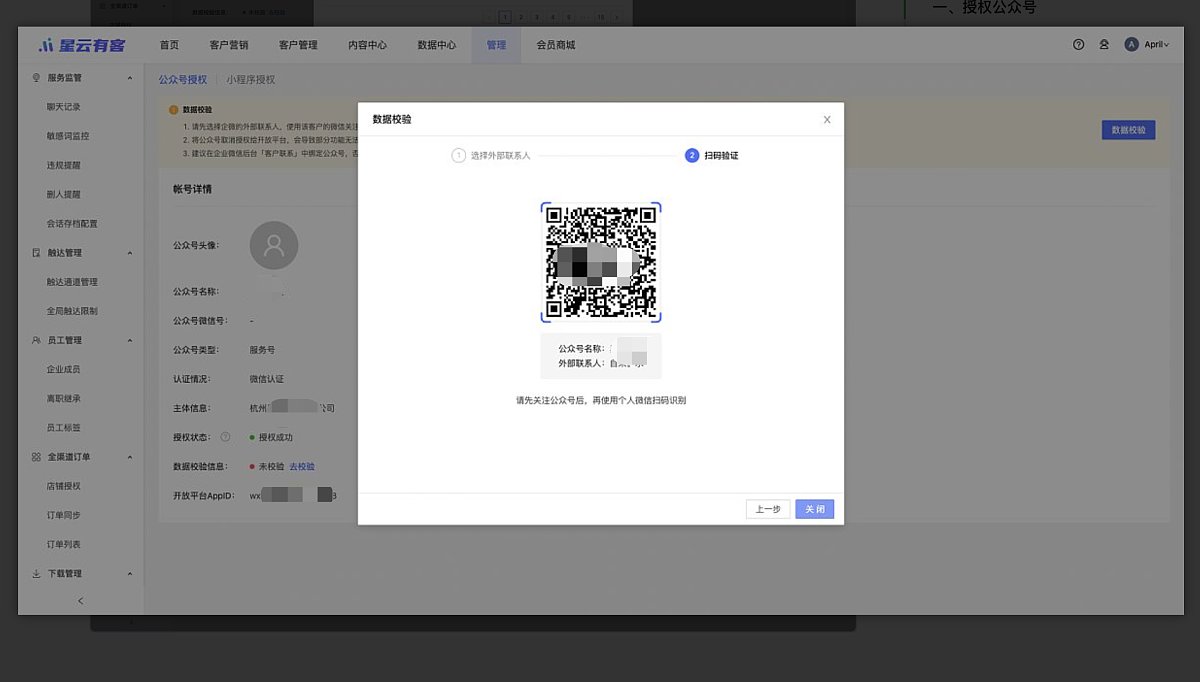This screenshot has height=682, width=1200.
Task: Open 敏感词监控 in sidebar
Action: [68, 136]
